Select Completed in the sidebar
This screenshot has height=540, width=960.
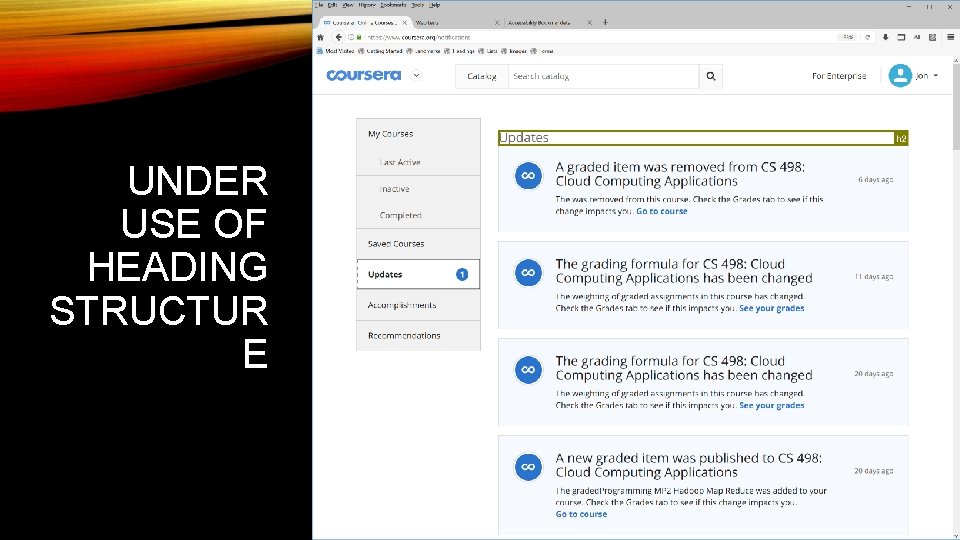click(x=419, y=216)
